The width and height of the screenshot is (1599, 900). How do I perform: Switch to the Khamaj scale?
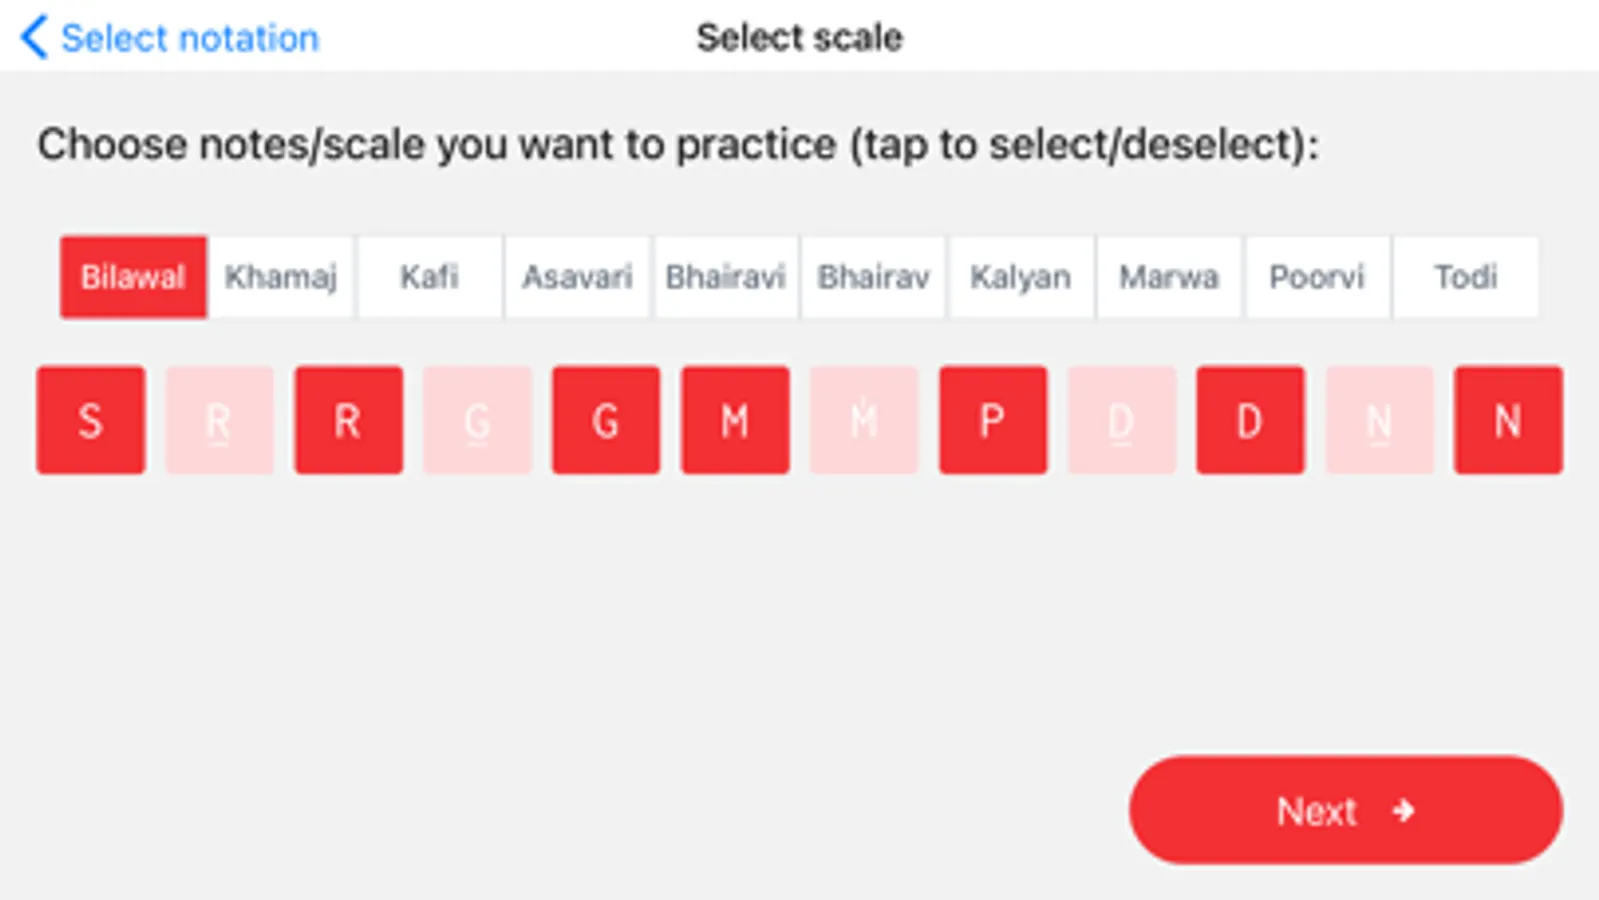(x=281, y=277)
